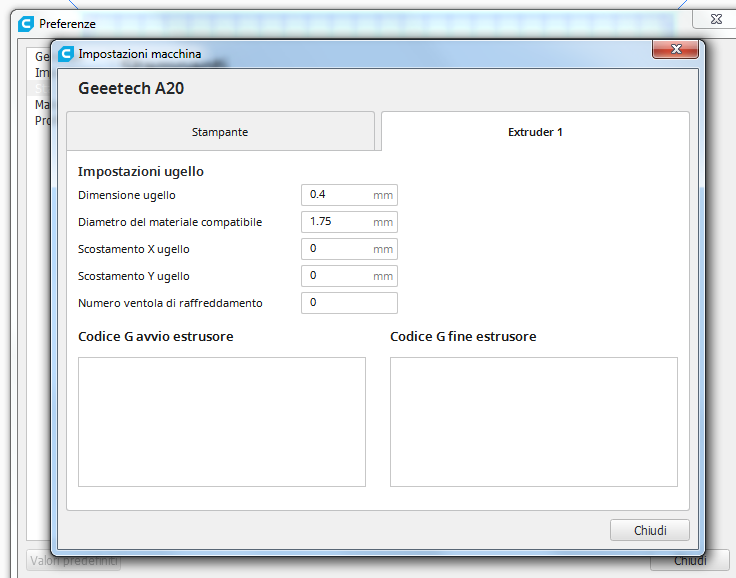Click the Dimensione ugello label
The width and height of the screenshot is (736, 578).
tap(127, 195)
